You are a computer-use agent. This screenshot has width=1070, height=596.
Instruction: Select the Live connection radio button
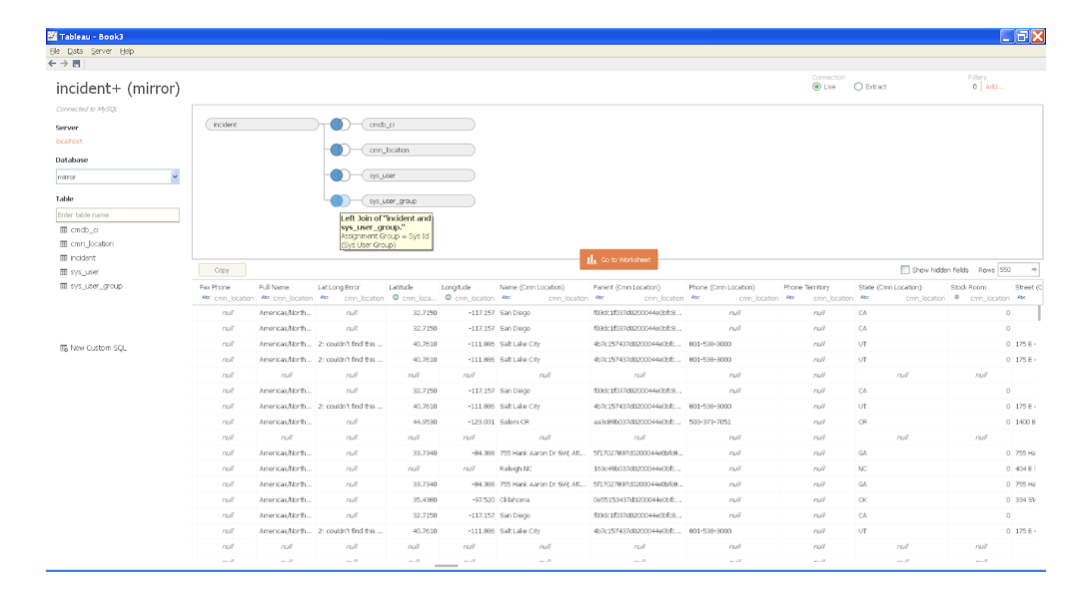click(x=817, y=87)
